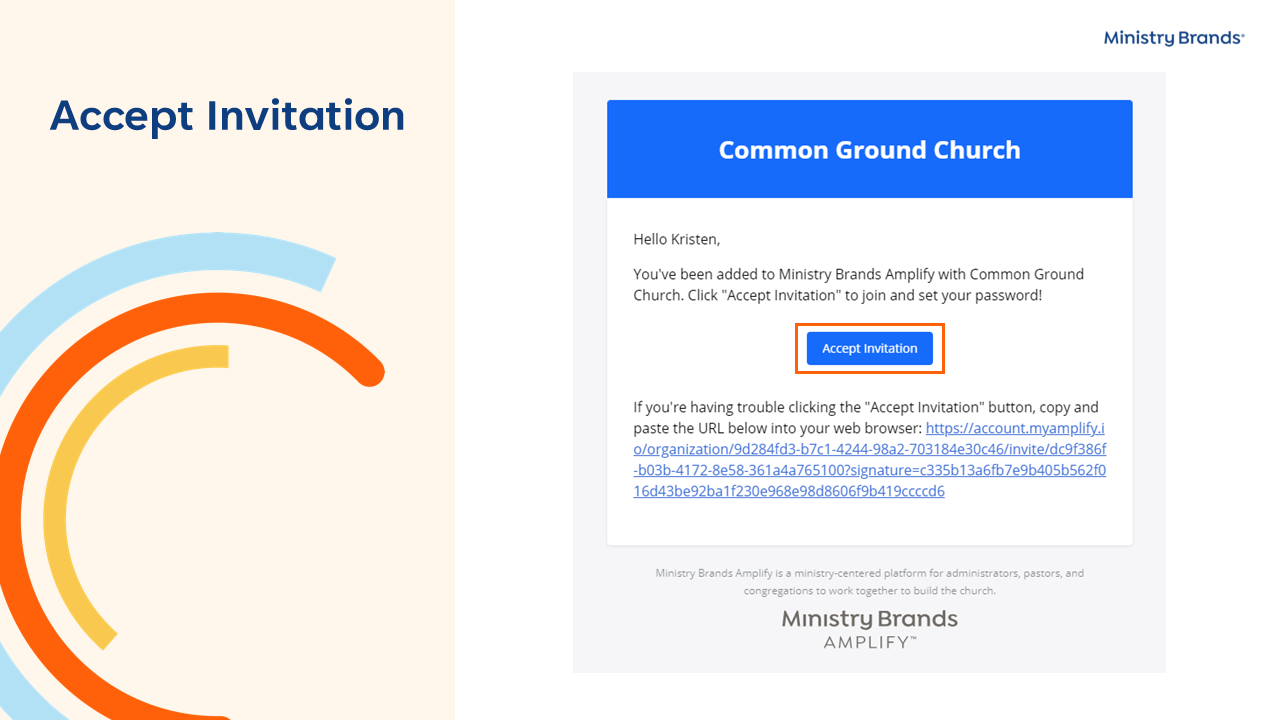Viewport: 1280px width, 720px height.
Task: Click the Ministry Brands logo top right
Action: click(x=1174, y=38)
